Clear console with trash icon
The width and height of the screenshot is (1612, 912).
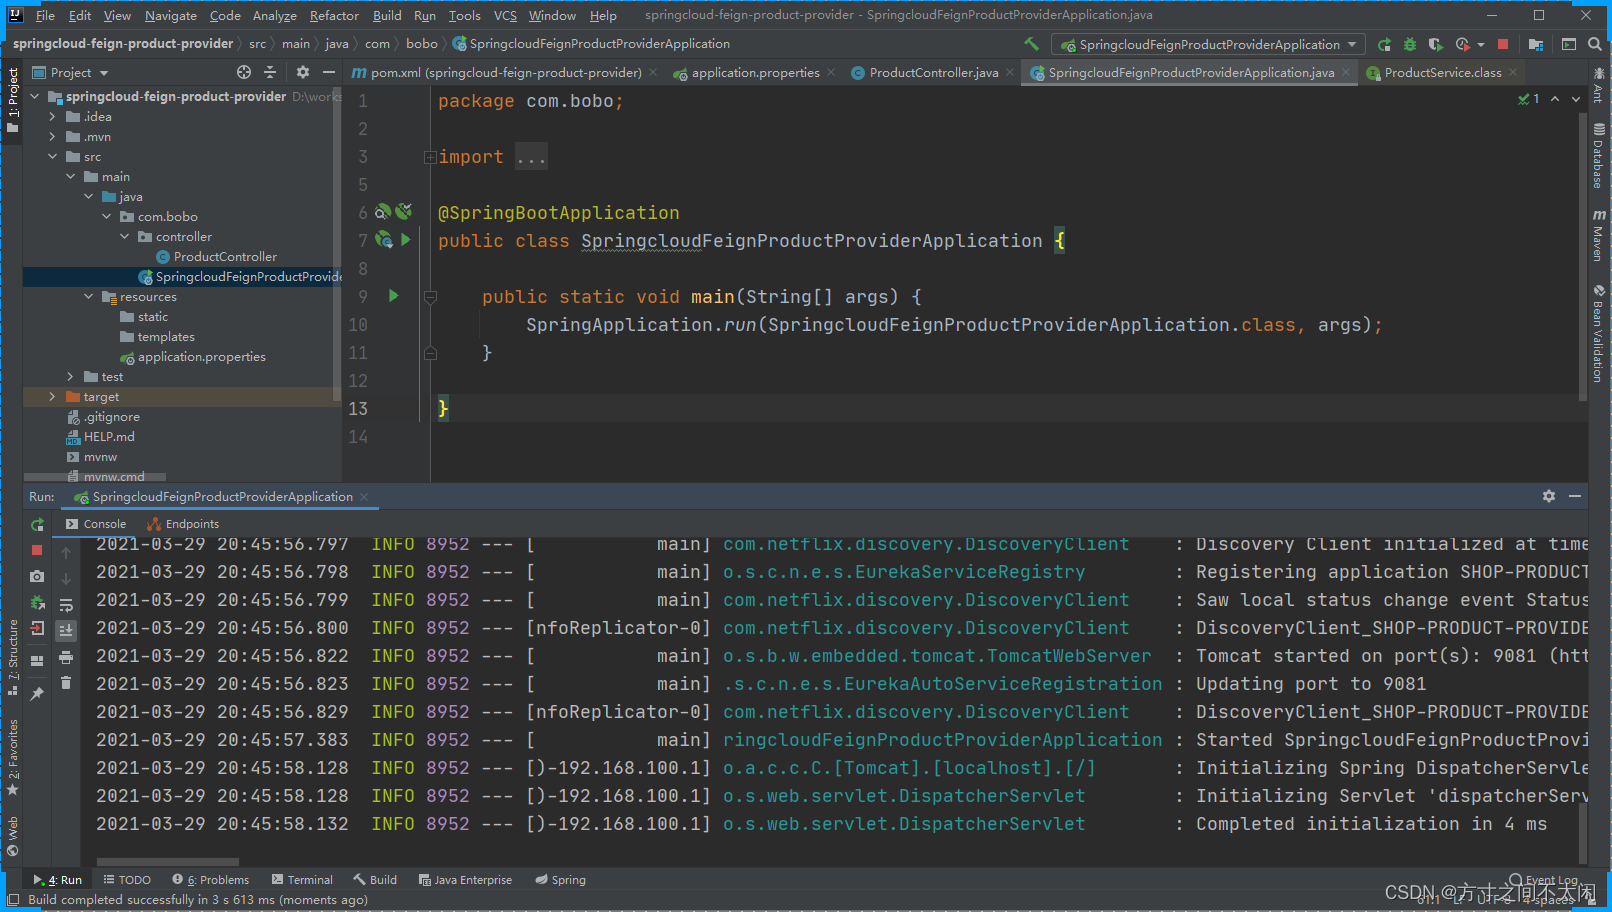[x=66, y=683]
